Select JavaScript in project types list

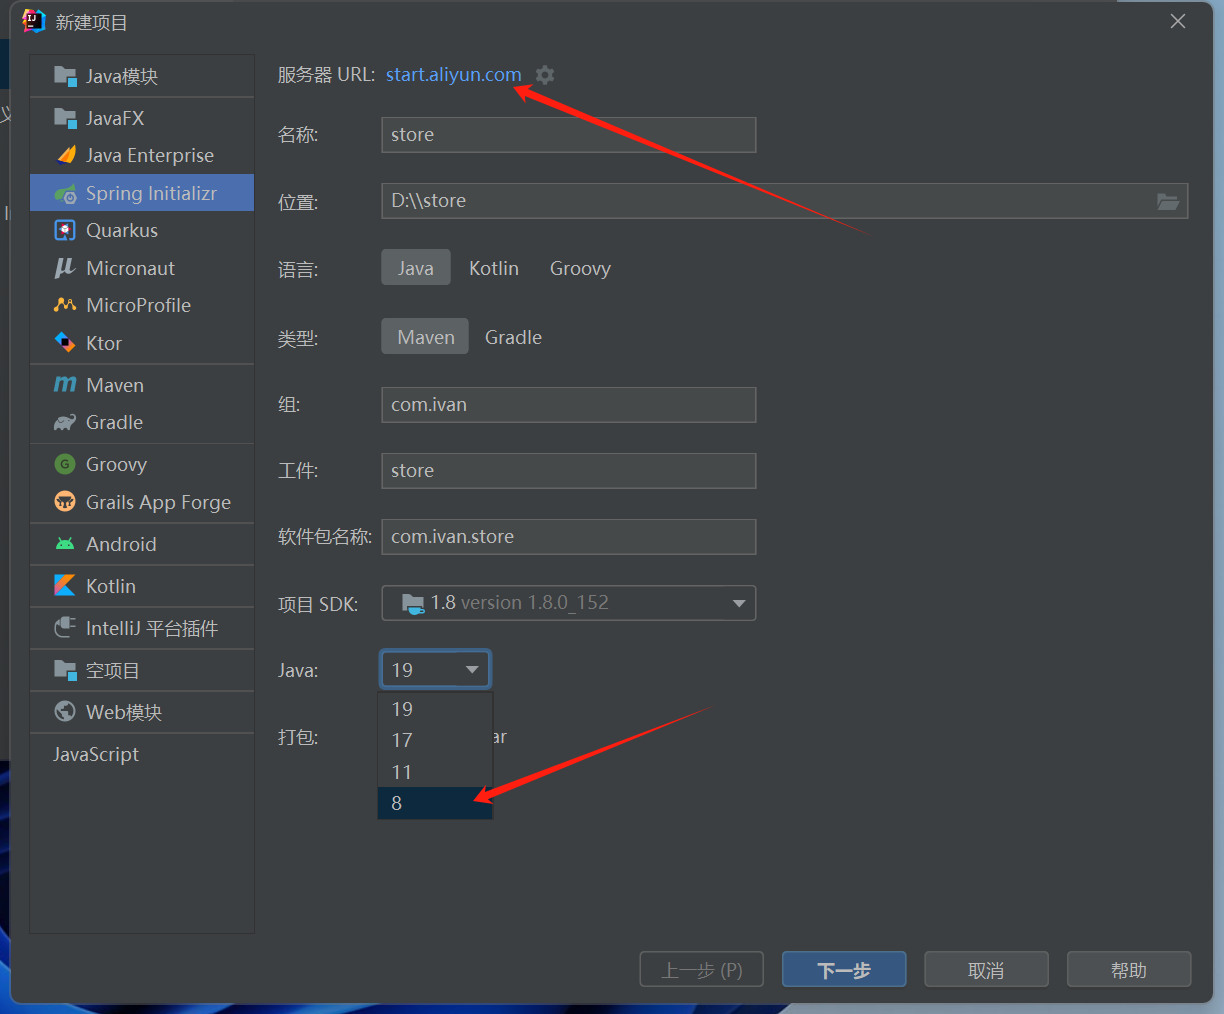click(142, 754)
